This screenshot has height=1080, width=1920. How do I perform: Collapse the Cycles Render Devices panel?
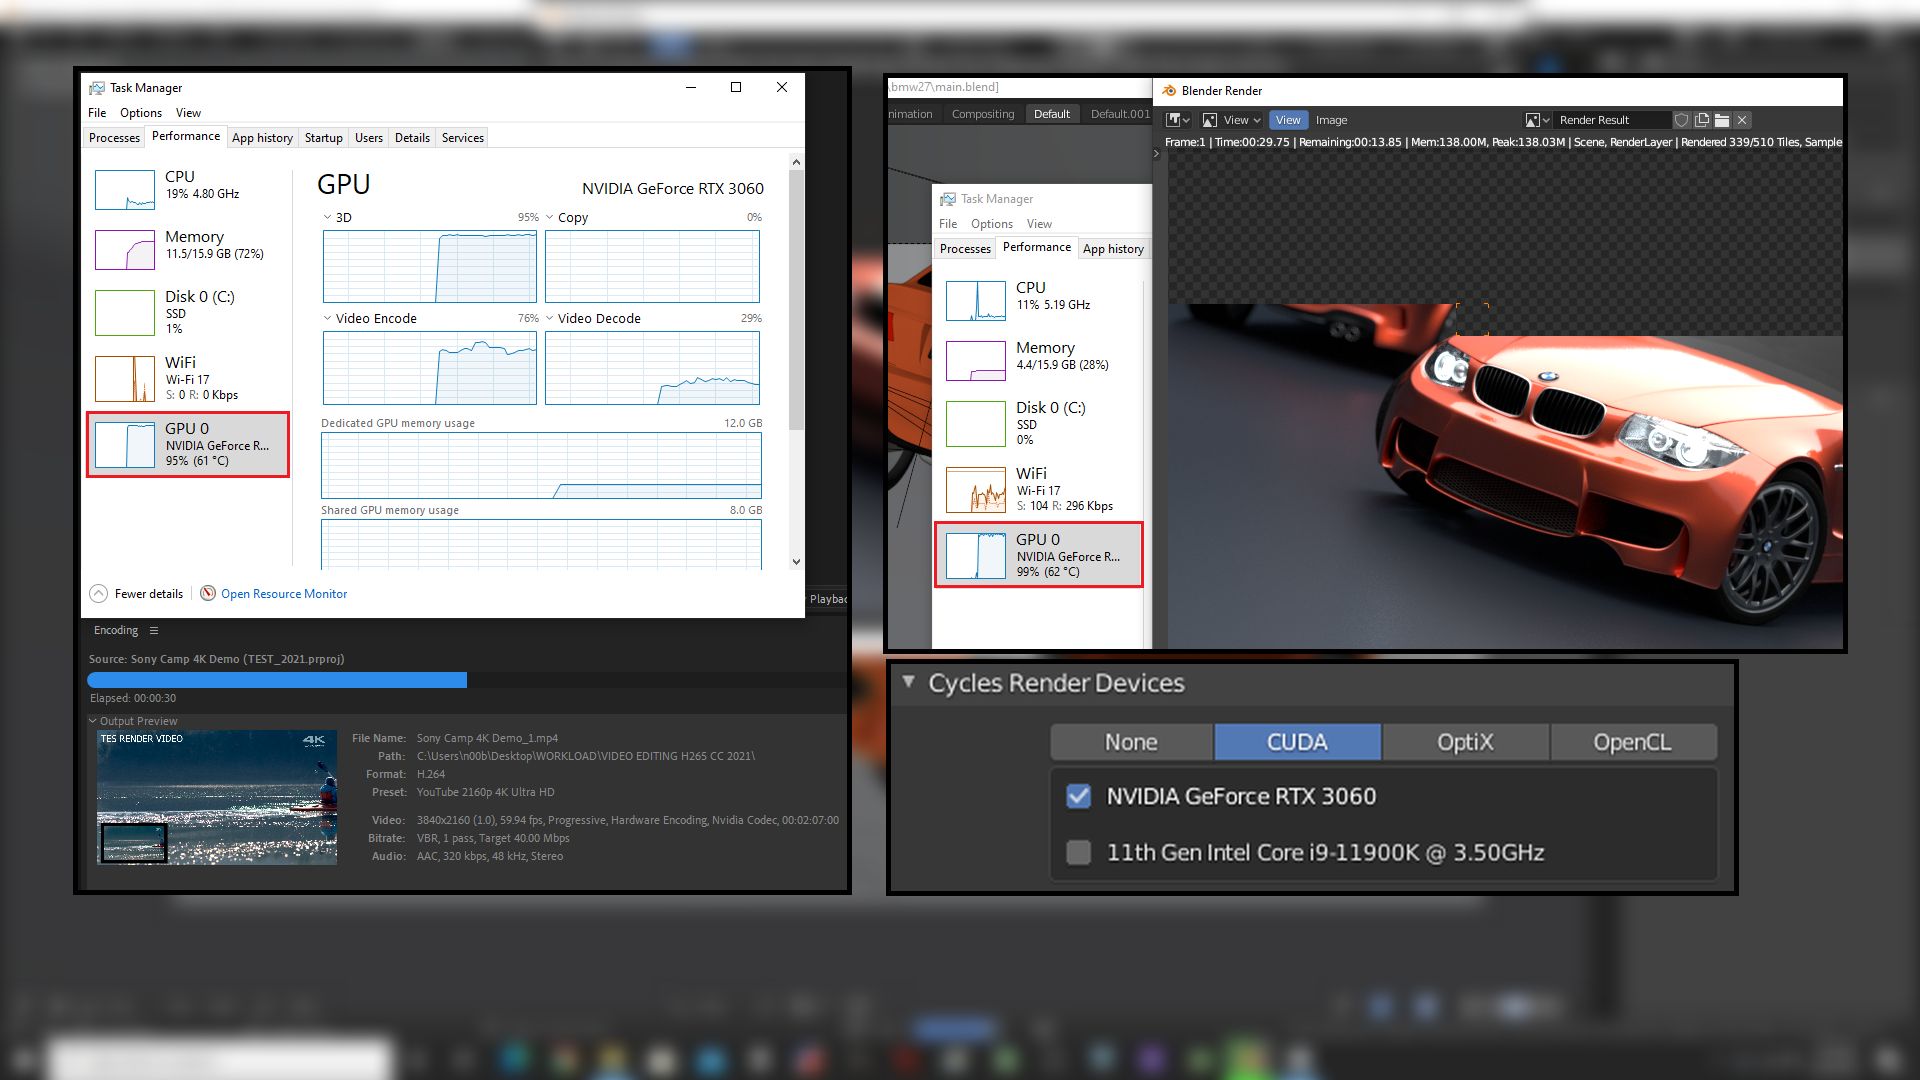(909, 682)
